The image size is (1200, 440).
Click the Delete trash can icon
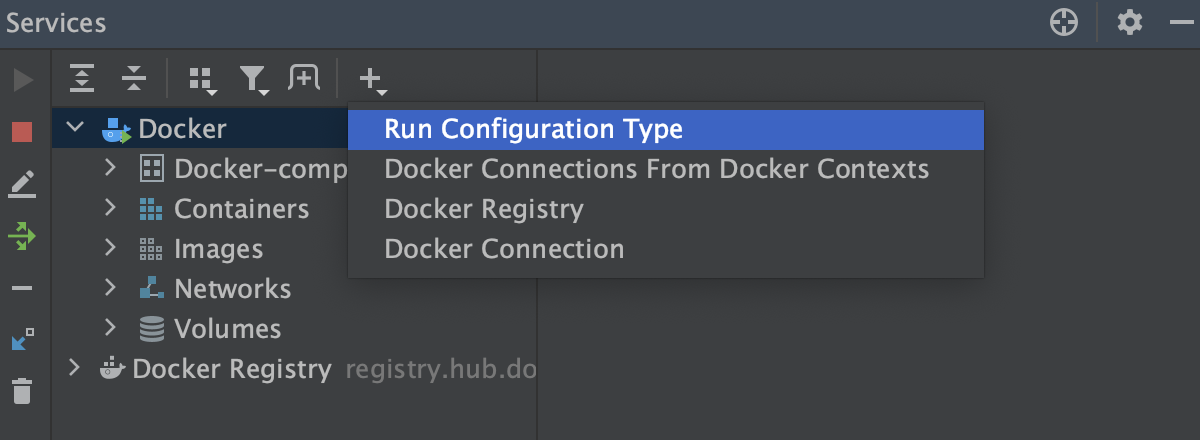click(x=22, y=391)
